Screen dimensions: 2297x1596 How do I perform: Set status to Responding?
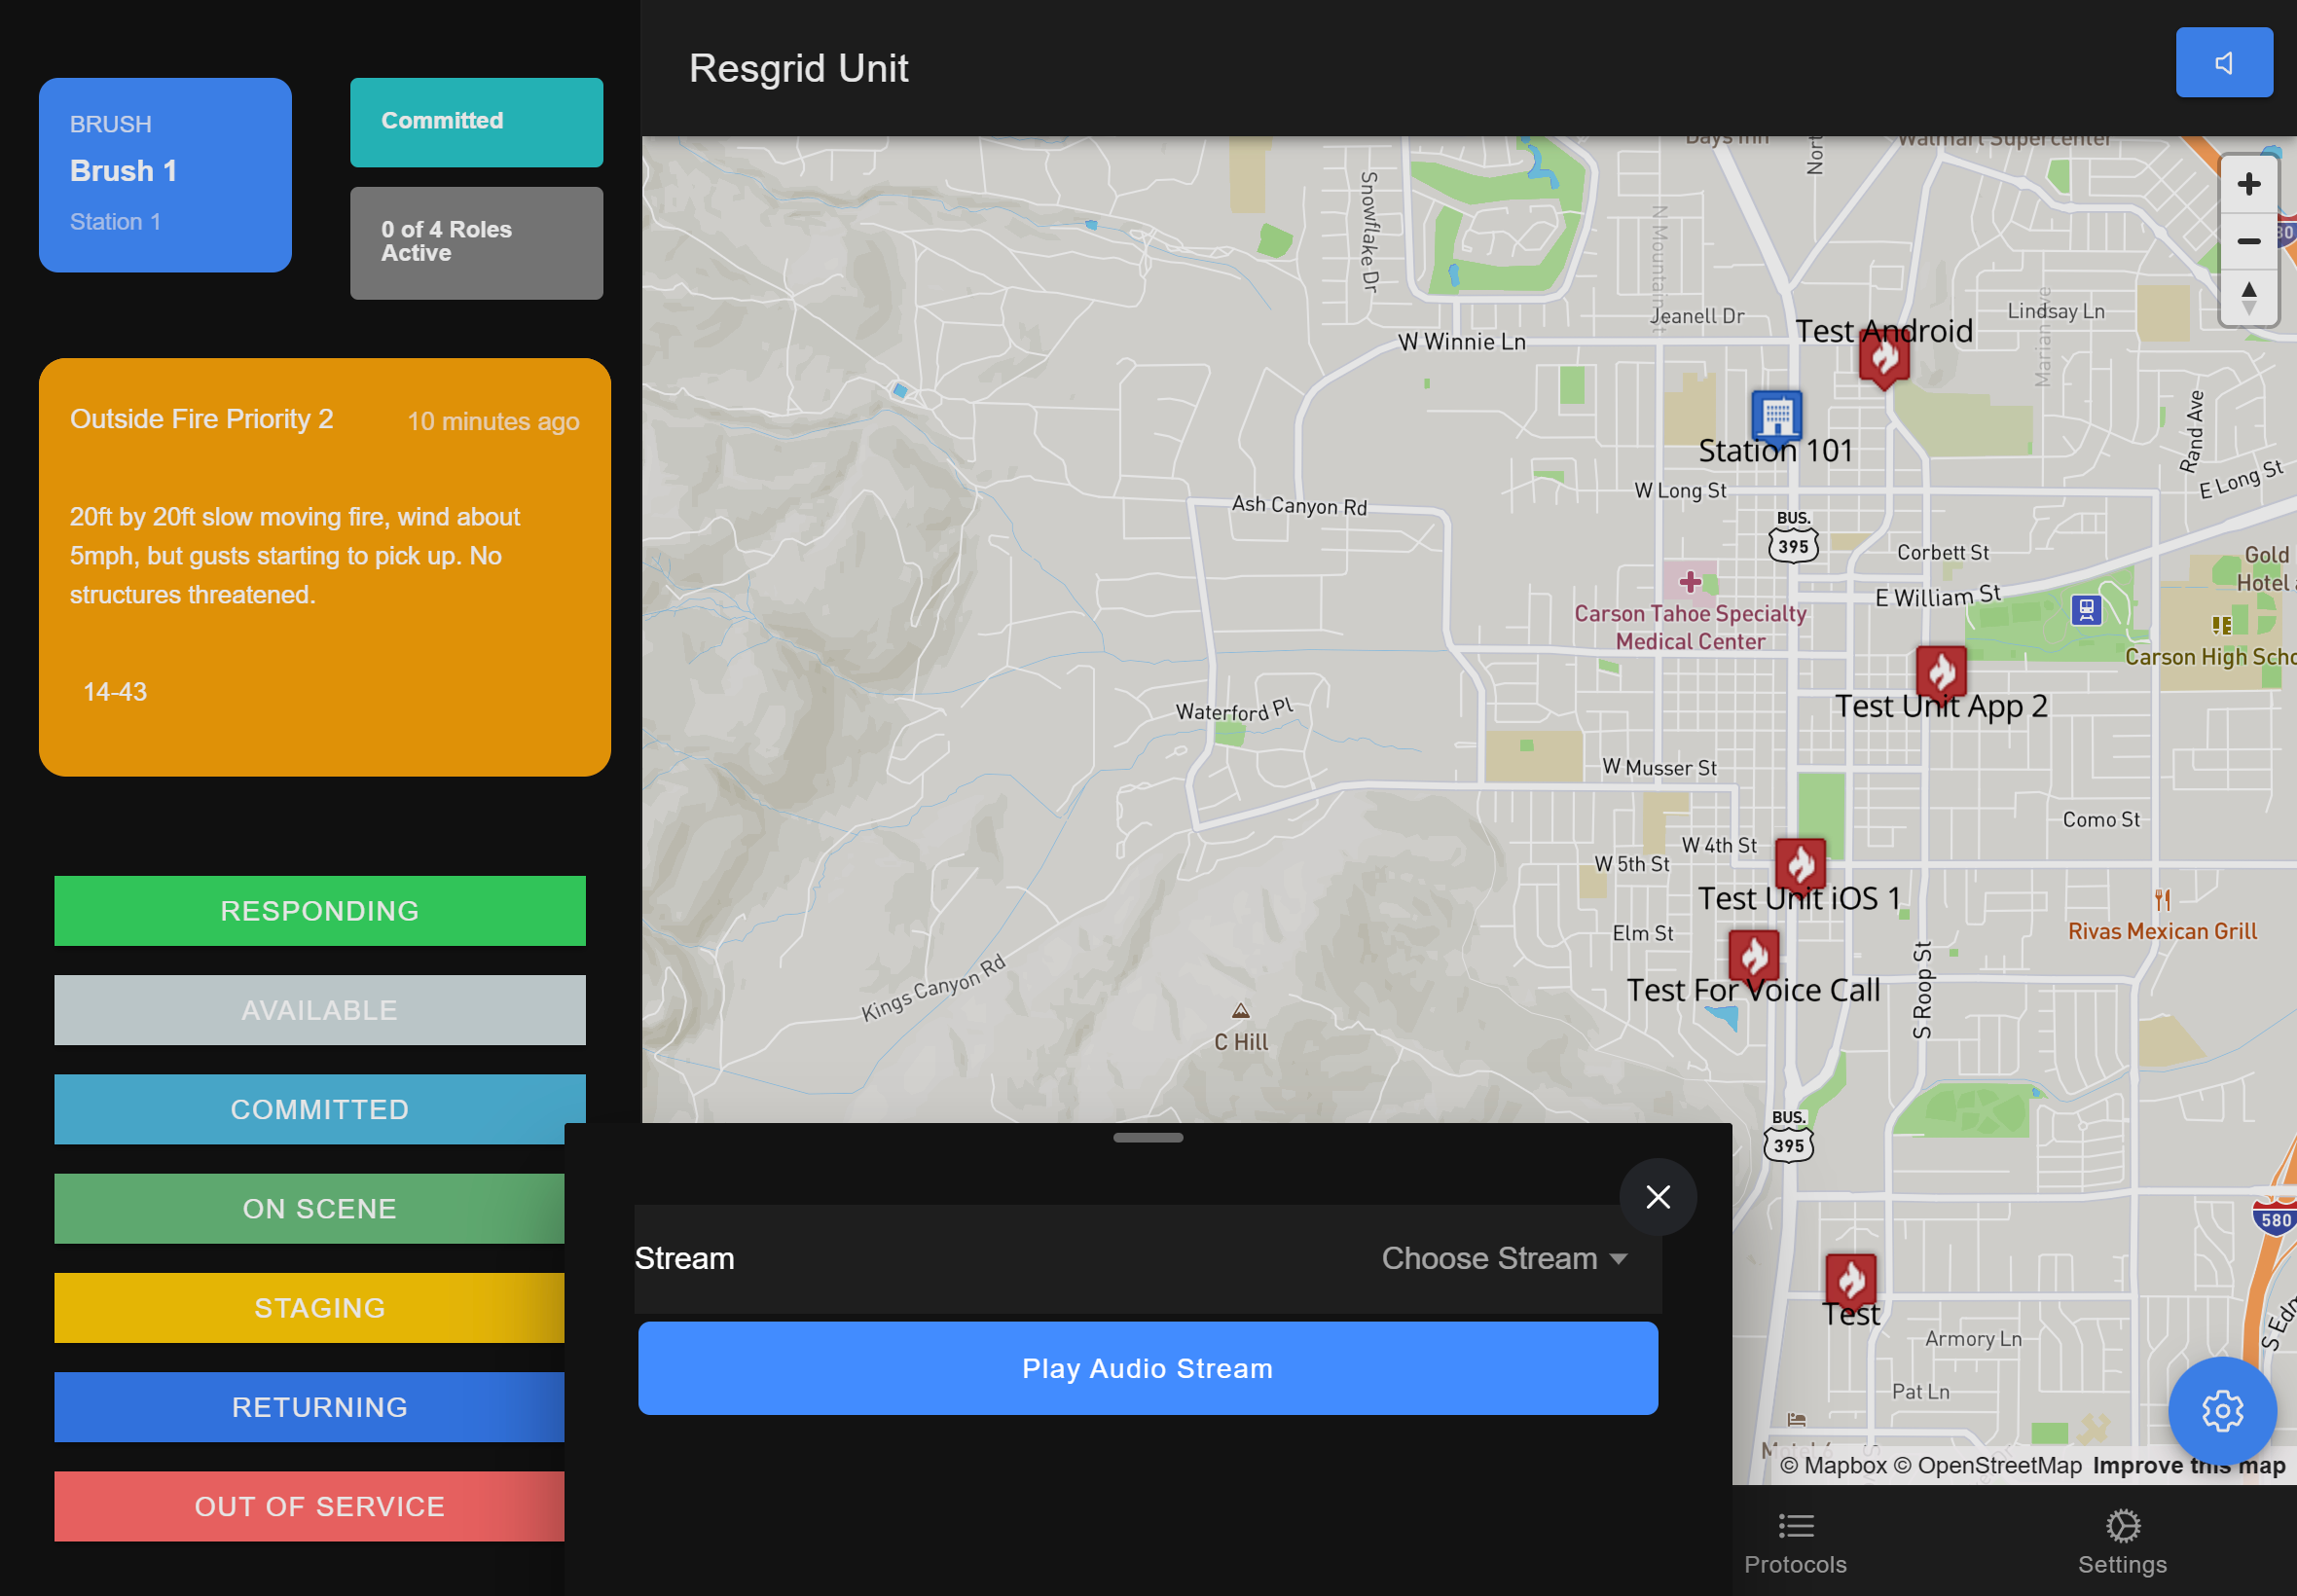point(319,911)
